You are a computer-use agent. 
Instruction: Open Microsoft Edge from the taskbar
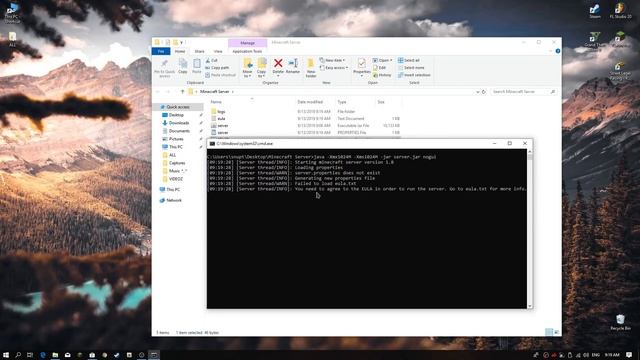42,355
